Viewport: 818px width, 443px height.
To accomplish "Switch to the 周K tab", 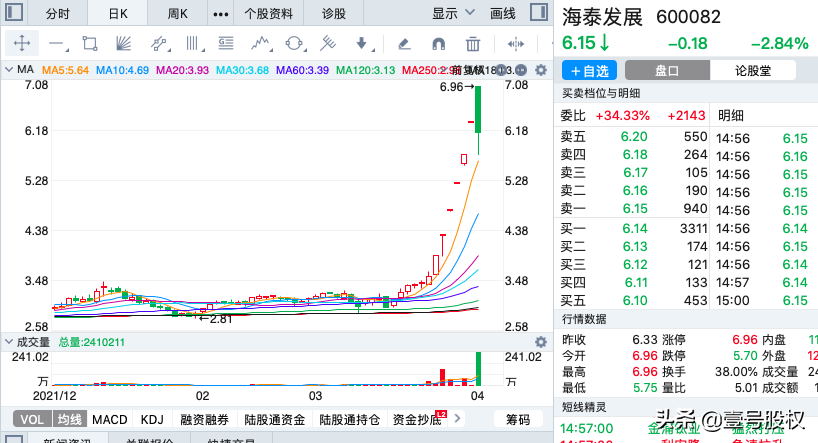I will click(178, 13).
